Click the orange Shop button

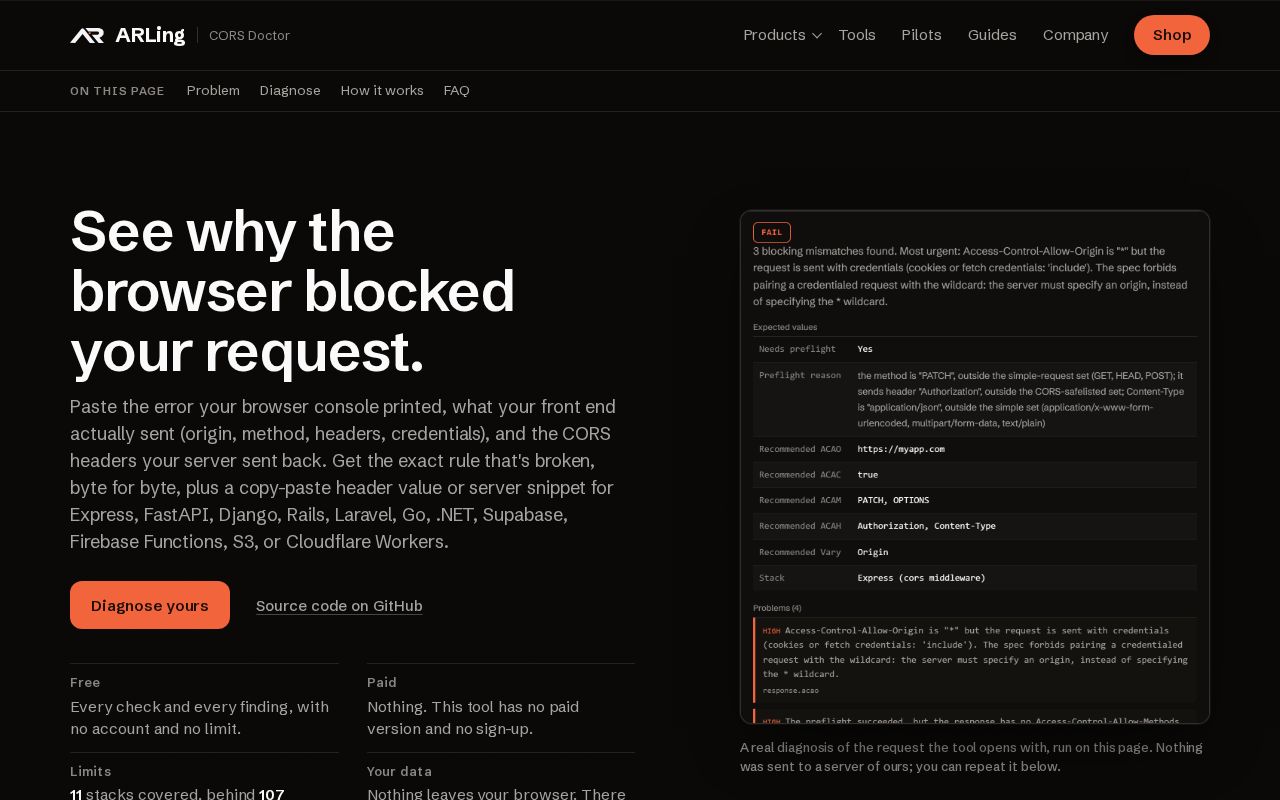[1172, 35]
